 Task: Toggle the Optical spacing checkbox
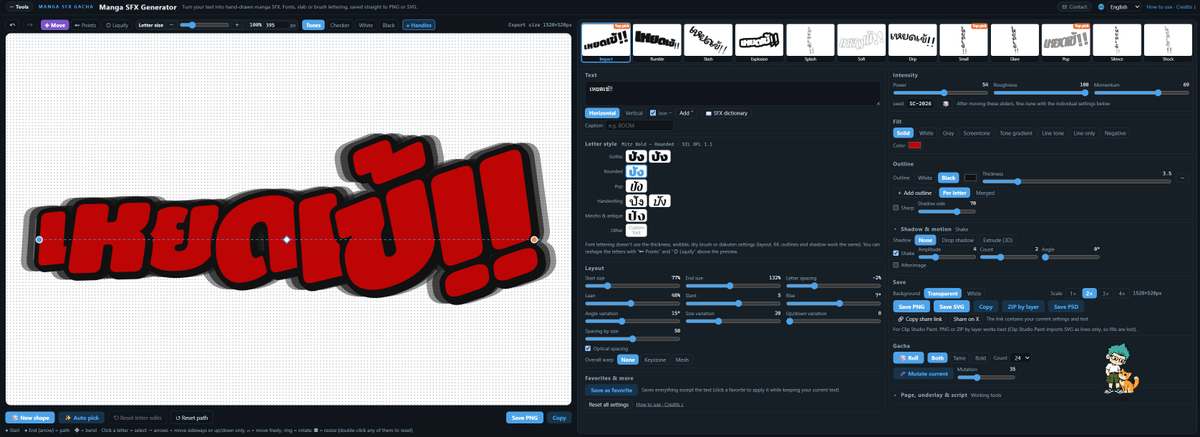click(588, 348)
